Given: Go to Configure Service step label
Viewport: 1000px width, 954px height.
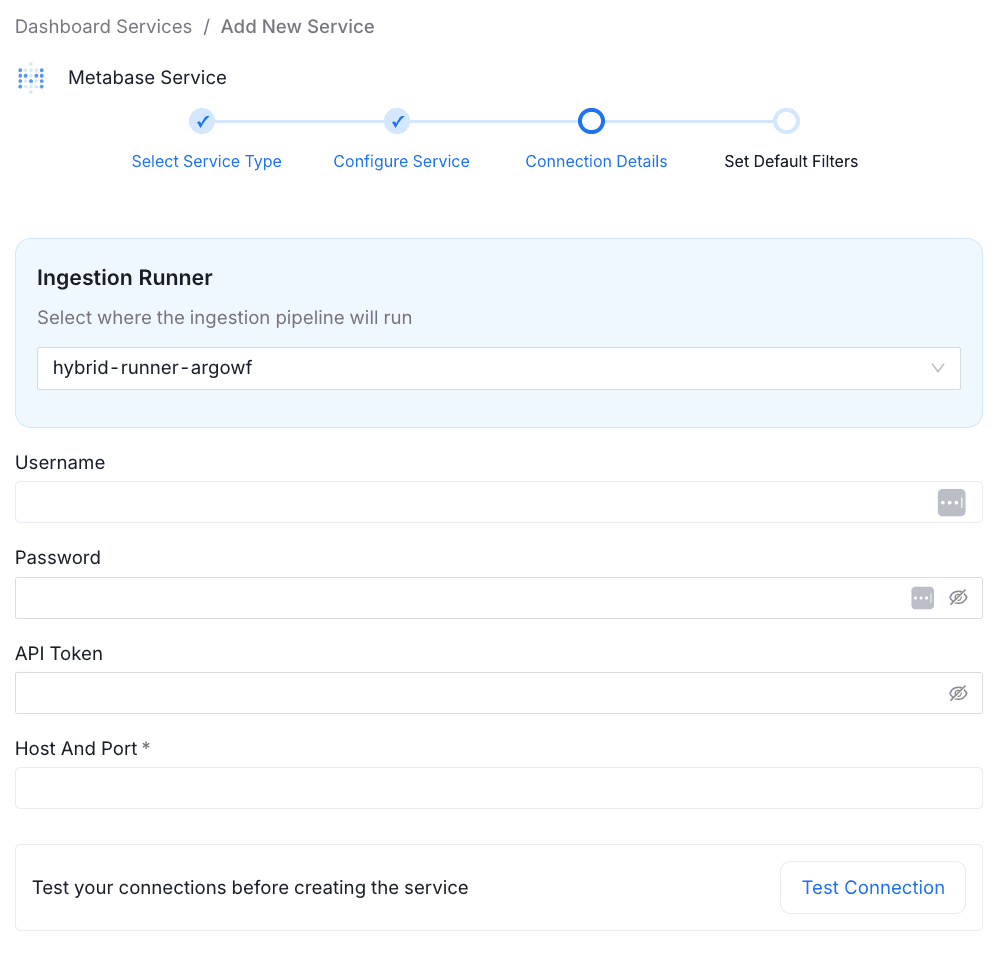Looking at the screenshot, I should pos(401,161).
